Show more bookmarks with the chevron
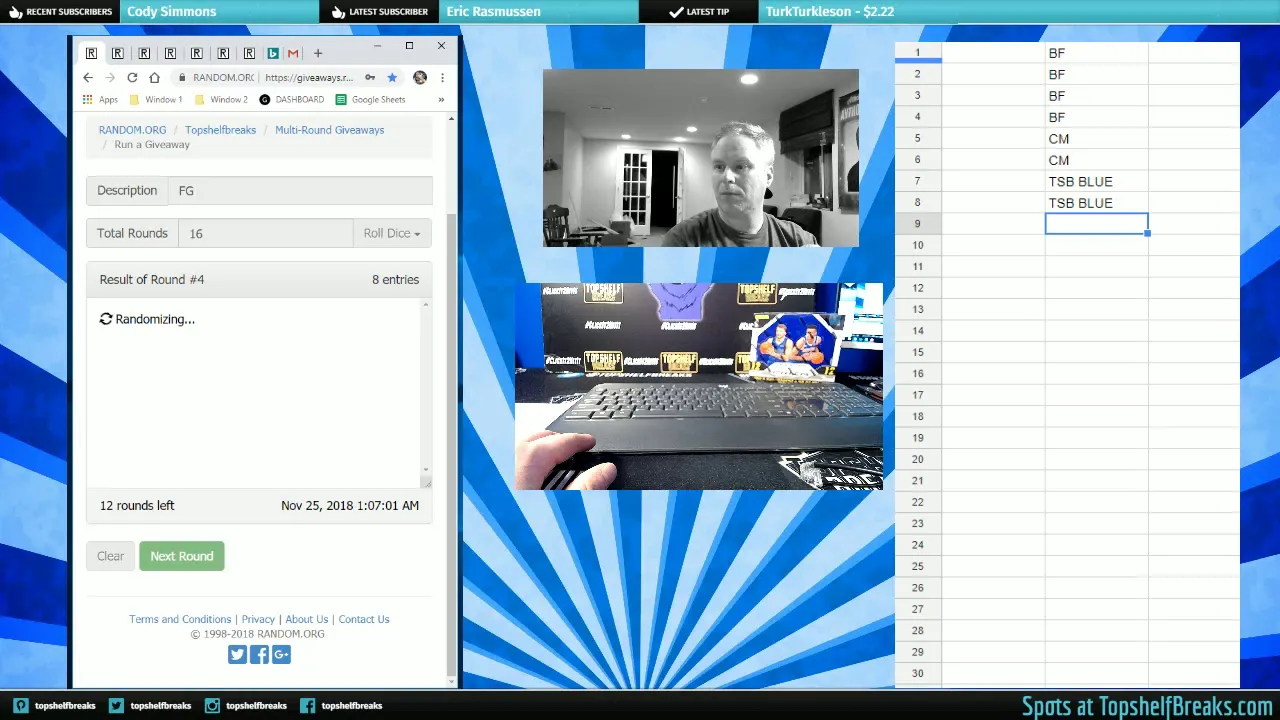The width and height of the screenshot is (1280, 720). tap(441, 99)
